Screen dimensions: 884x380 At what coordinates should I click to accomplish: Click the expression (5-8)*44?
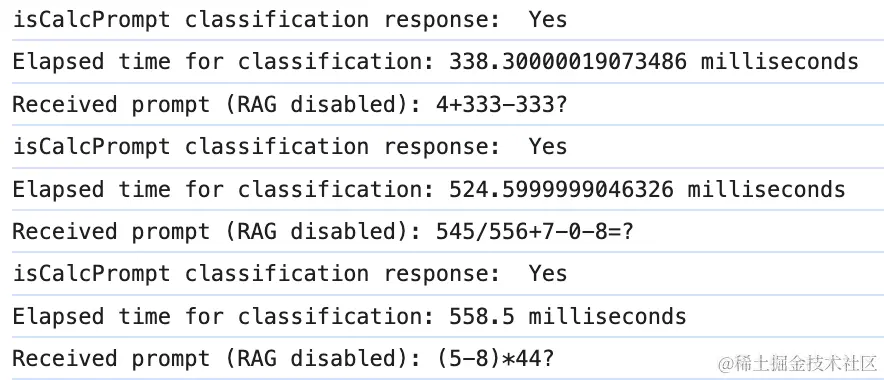coord(494,359)
